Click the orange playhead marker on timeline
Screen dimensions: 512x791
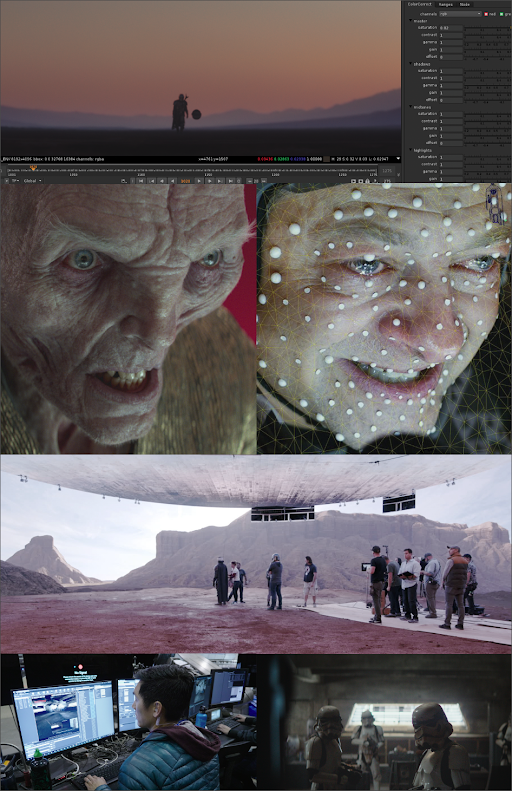coord(33,167)
